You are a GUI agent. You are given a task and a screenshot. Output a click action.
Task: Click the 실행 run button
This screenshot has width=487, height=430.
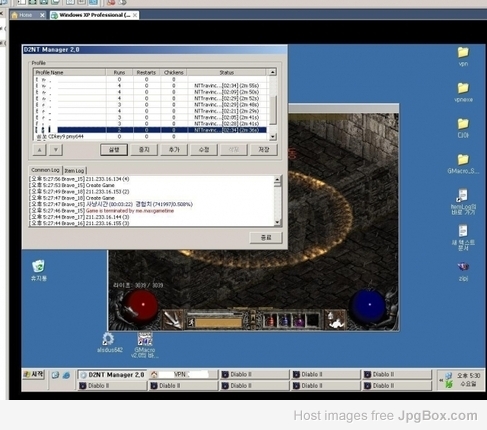coord(114,150)
